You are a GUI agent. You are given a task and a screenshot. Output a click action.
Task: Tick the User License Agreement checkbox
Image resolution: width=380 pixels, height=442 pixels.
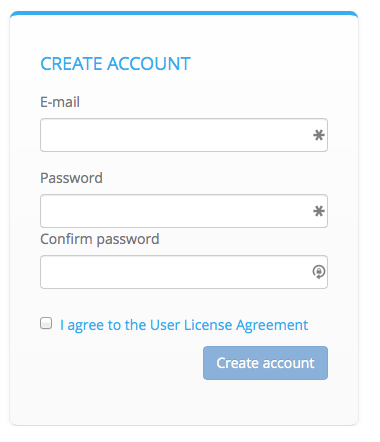tap(46, 323)
